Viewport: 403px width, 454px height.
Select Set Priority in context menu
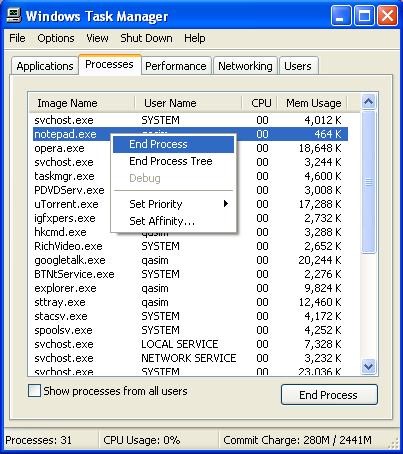pyautogui.click(x=173, y=204)
